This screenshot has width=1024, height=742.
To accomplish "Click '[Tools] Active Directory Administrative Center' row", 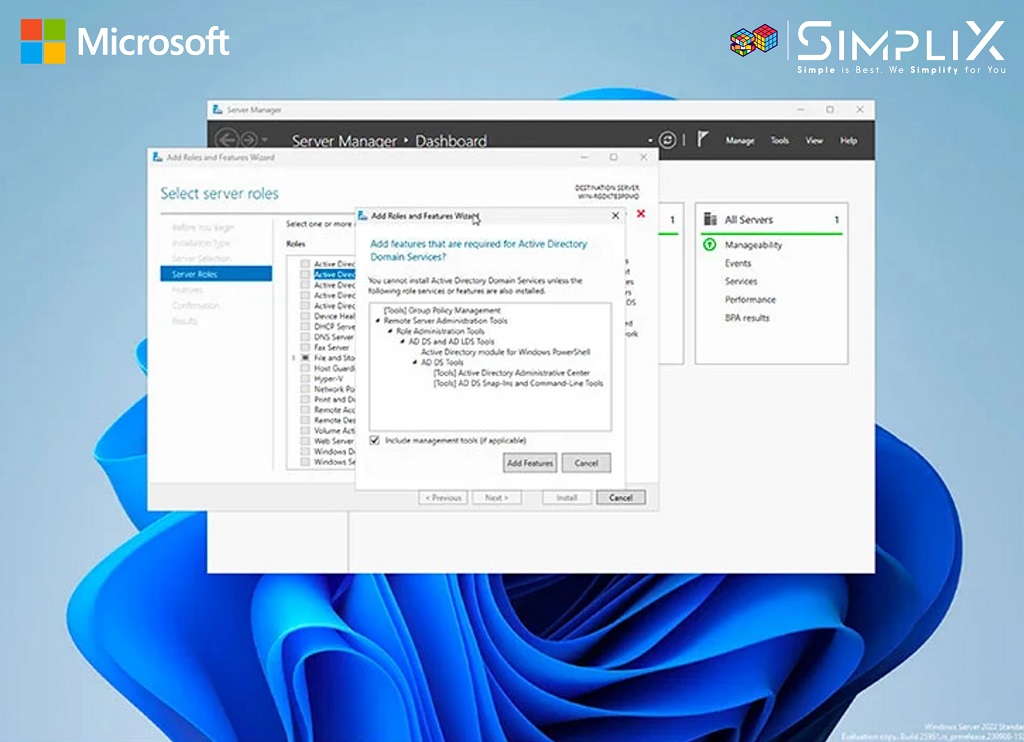I will click(511, 372).
